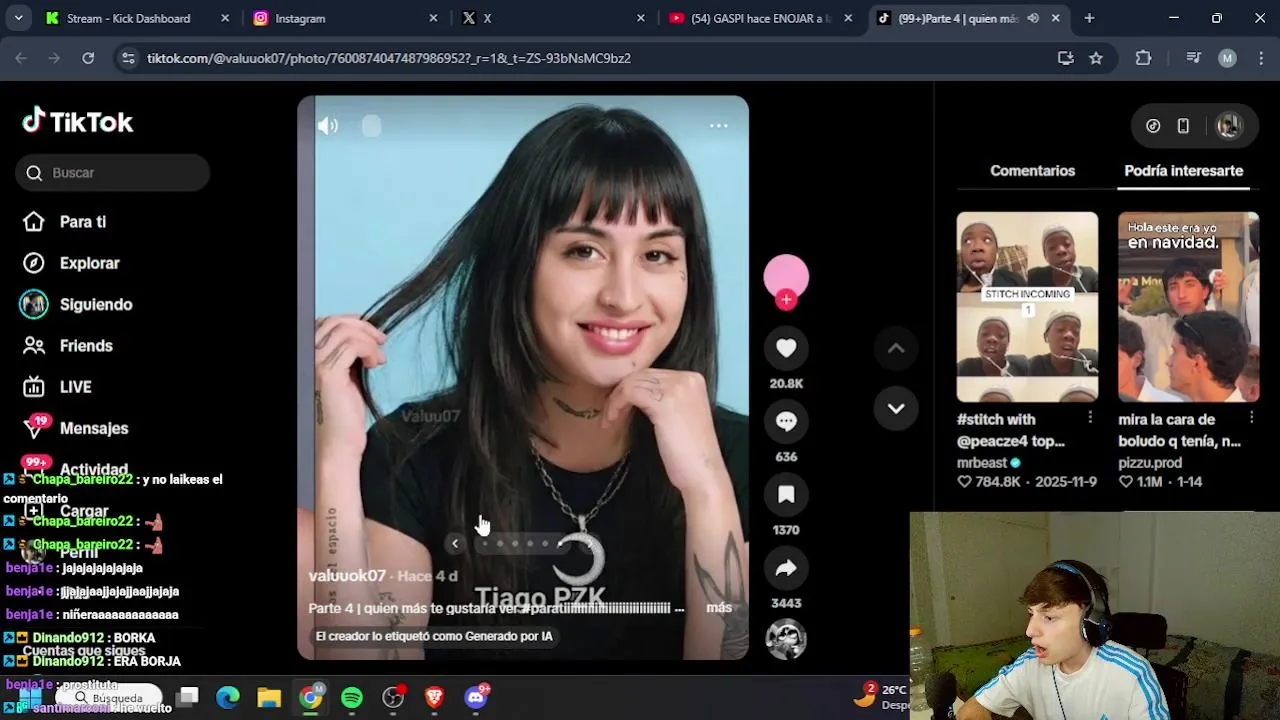The width and height of the screenshot is (1280, 720).
Task: Open the Chrome three-dot menu
Action: (1260, 58)
